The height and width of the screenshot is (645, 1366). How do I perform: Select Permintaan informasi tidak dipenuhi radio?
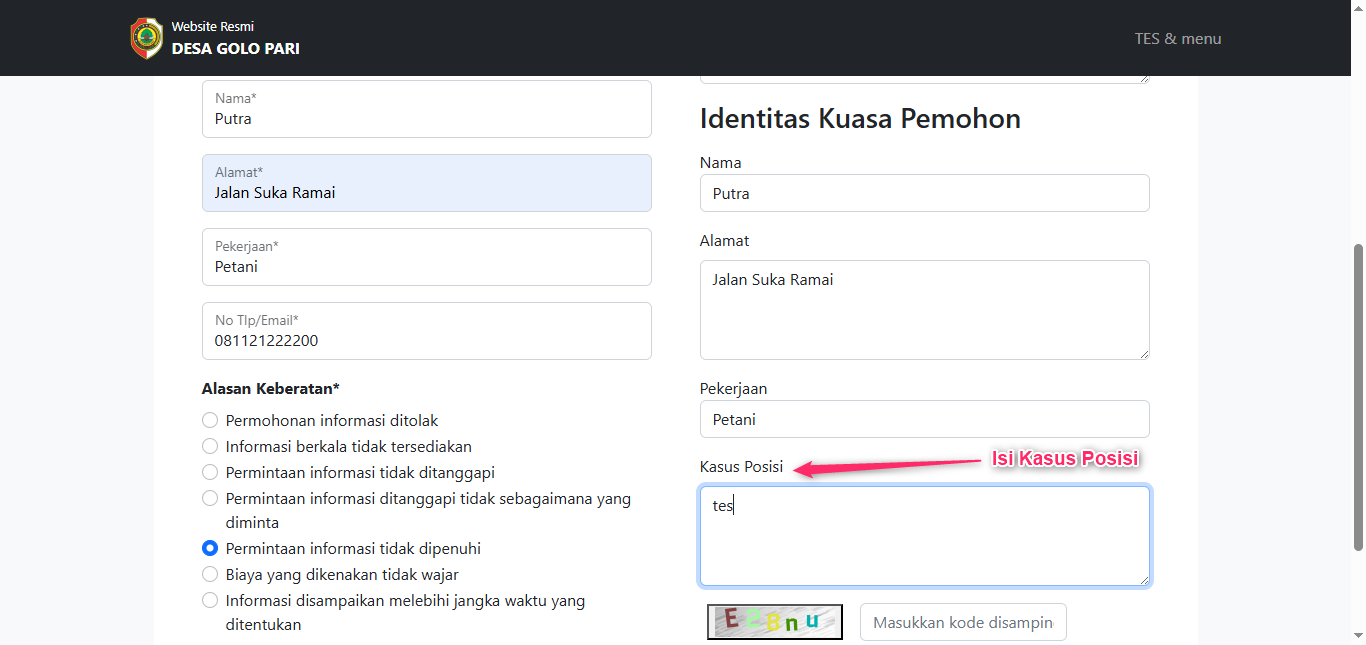(x=210, y=548)
